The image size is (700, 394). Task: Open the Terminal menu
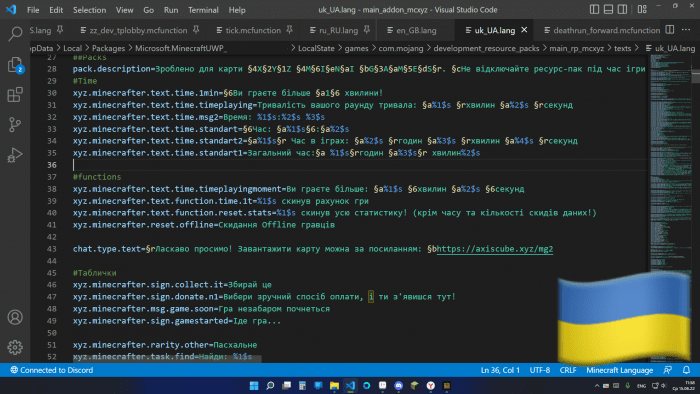click(203, 10)
